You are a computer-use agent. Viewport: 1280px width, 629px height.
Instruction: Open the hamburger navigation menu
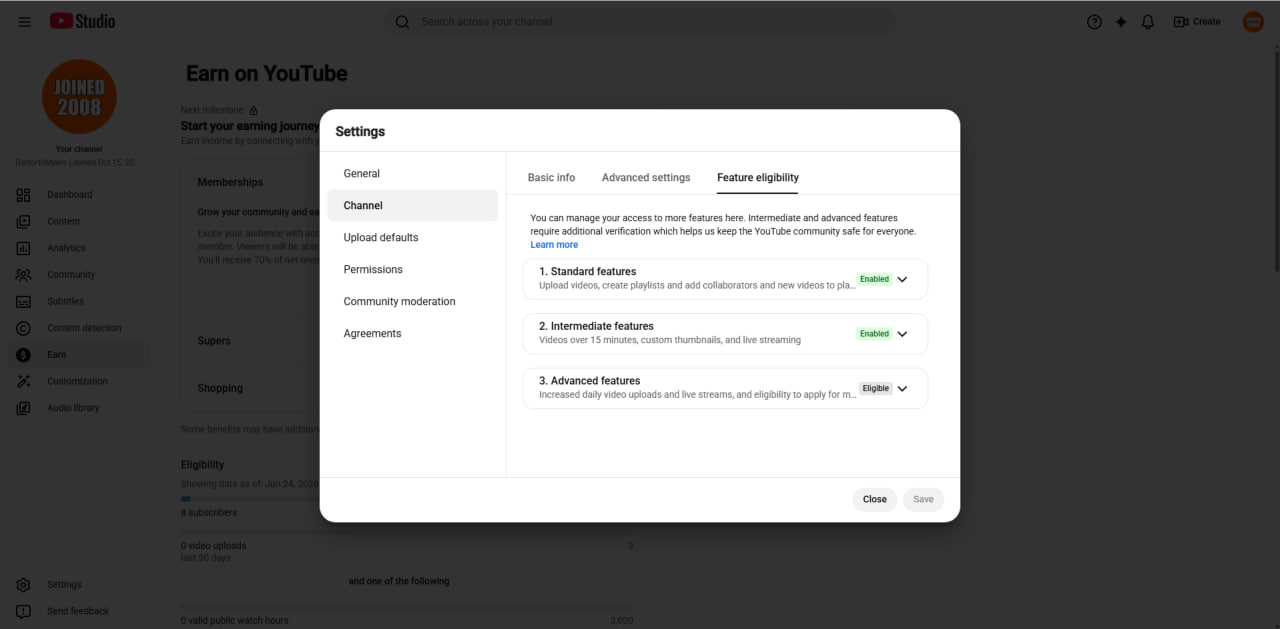coord(24,22)
